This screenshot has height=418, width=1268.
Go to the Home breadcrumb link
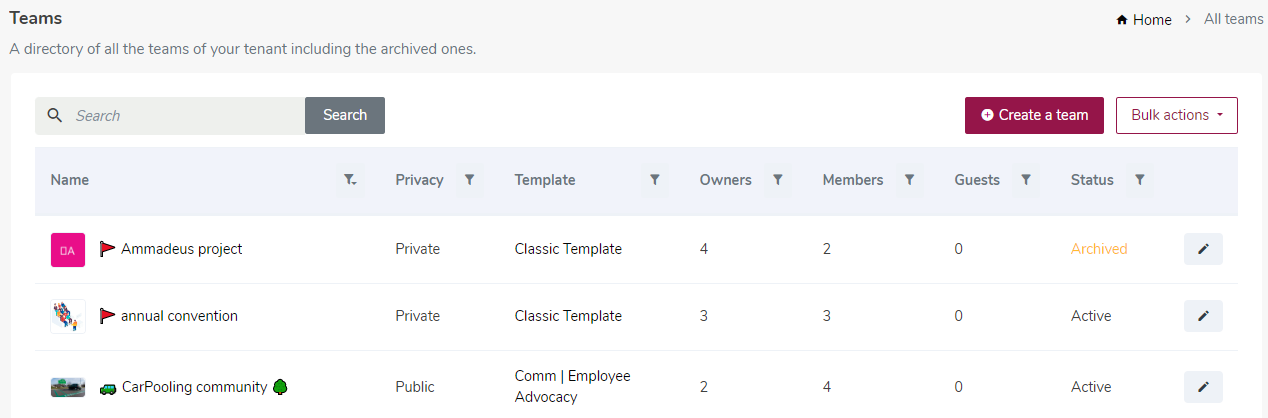(x=1152, y=19)
